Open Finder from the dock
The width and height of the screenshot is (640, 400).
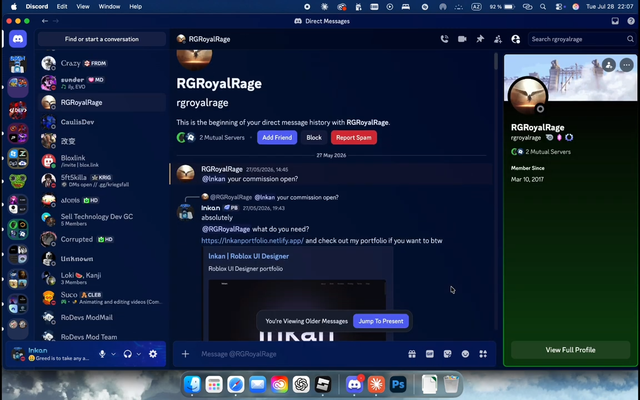click(x=192, y=384)
